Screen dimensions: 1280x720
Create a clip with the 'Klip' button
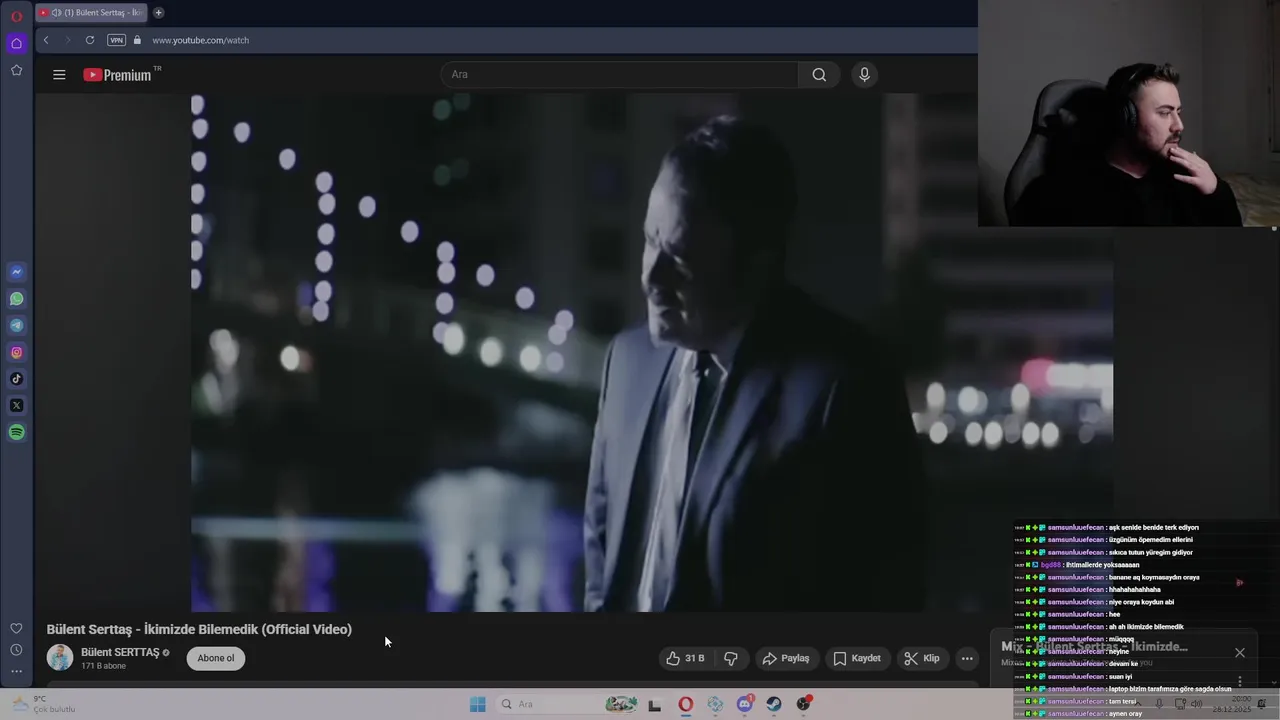922,658
